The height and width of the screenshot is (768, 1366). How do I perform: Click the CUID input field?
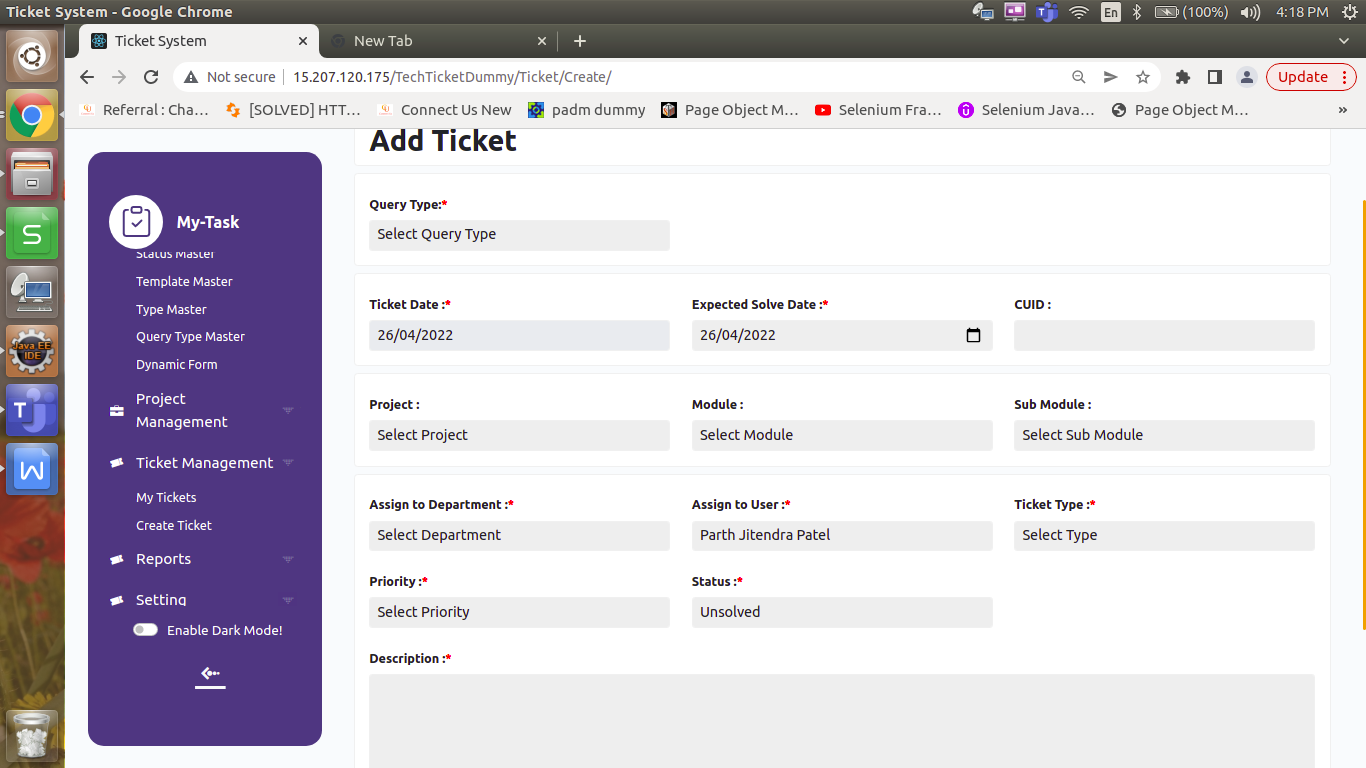coord(1164,335)
